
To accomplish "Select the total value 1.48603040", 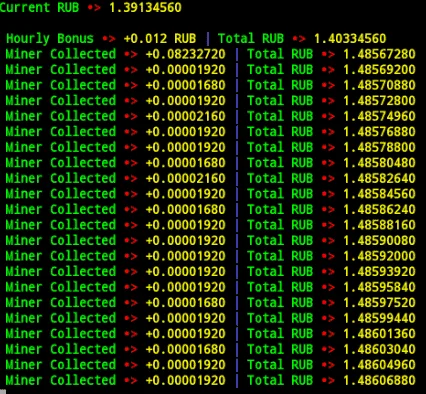I will [x=379, y=349].
